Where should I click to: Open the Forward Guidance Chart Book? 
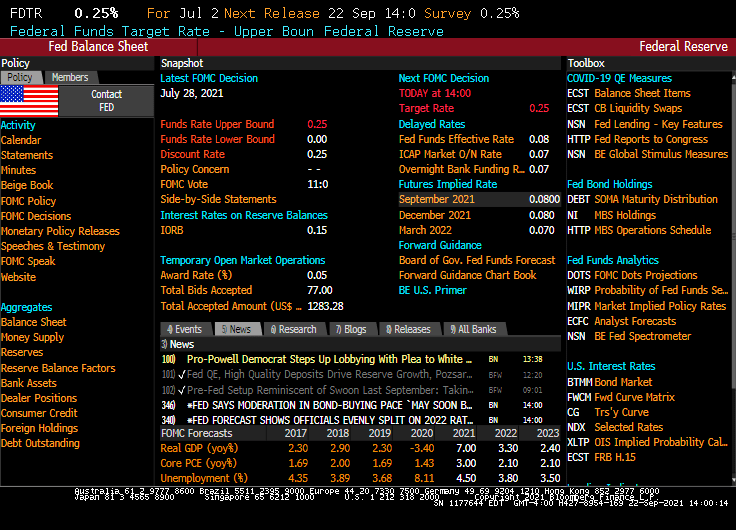pyautogui.click(x=467, y=275)
